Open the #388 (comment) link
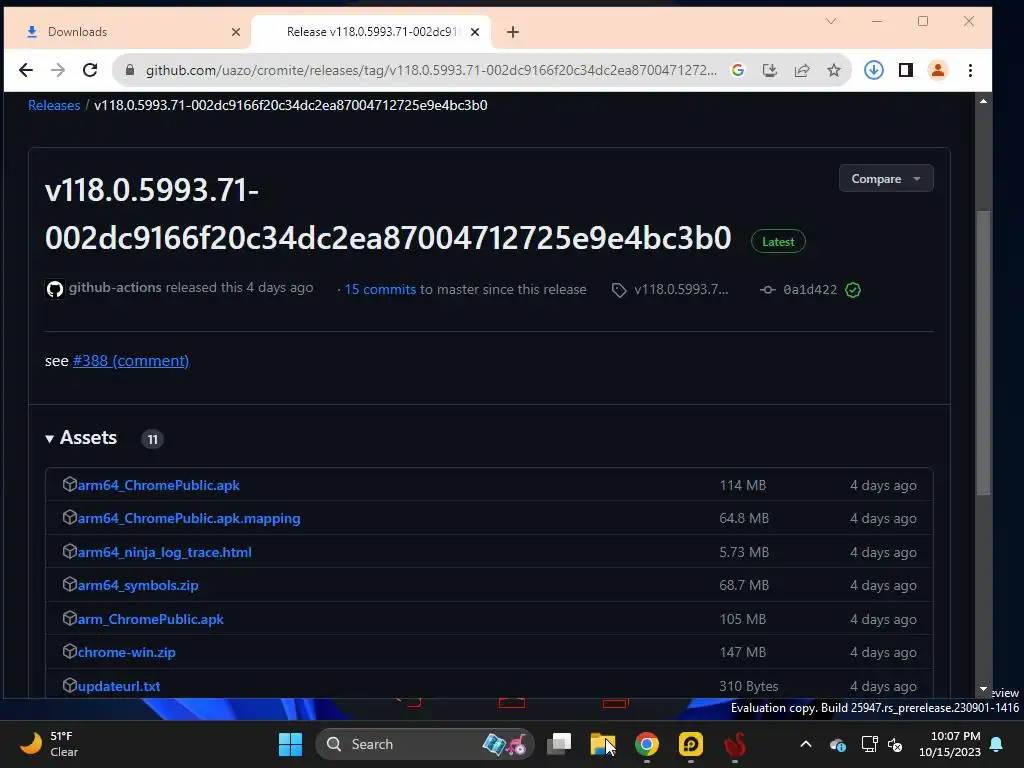 click(x=131, y=360)
